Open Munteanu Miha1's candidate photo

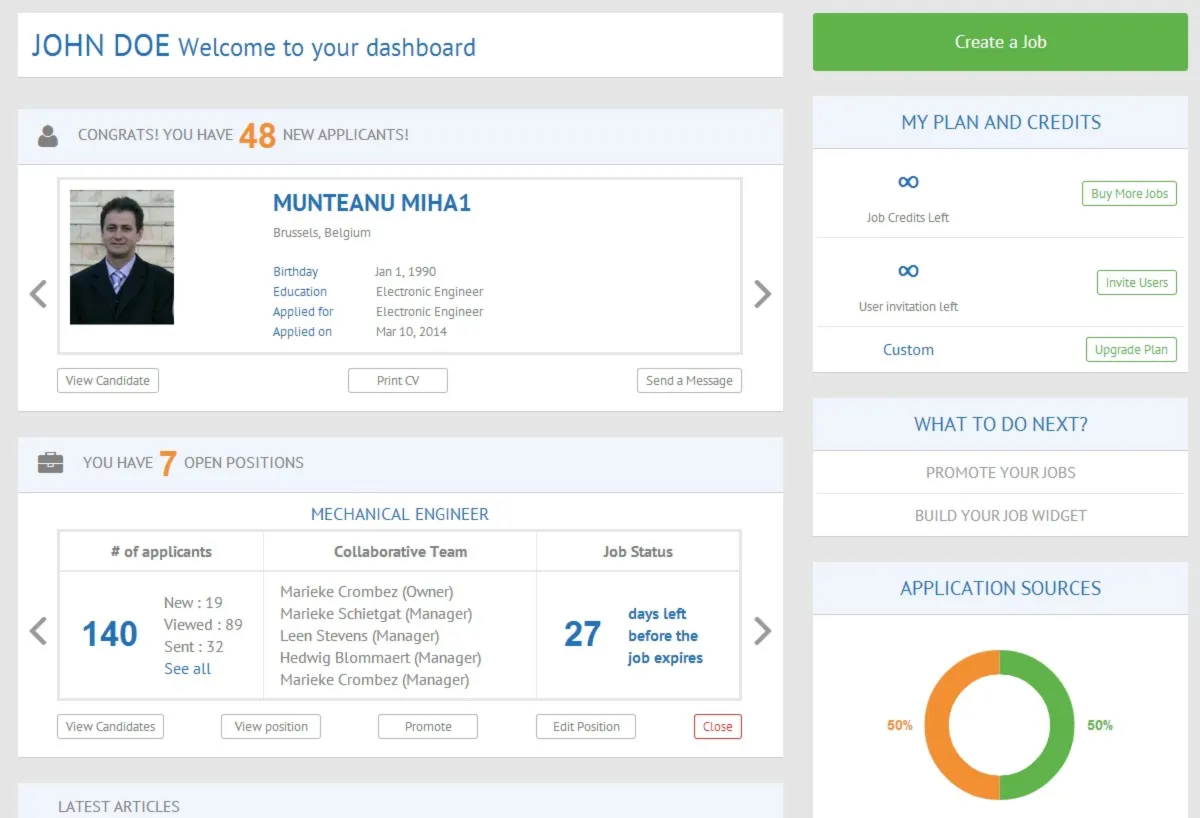(x=122, y=257)
